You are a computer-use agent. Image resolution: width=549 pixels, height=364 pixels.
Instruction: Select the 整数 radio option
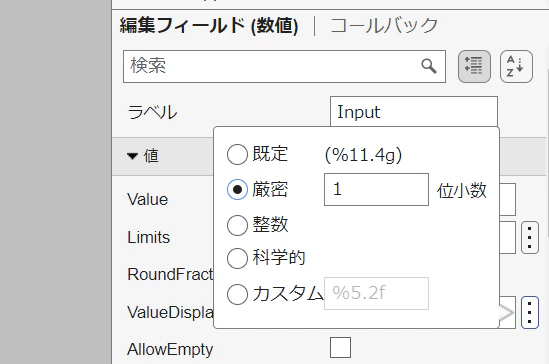(x=237, y=225)
